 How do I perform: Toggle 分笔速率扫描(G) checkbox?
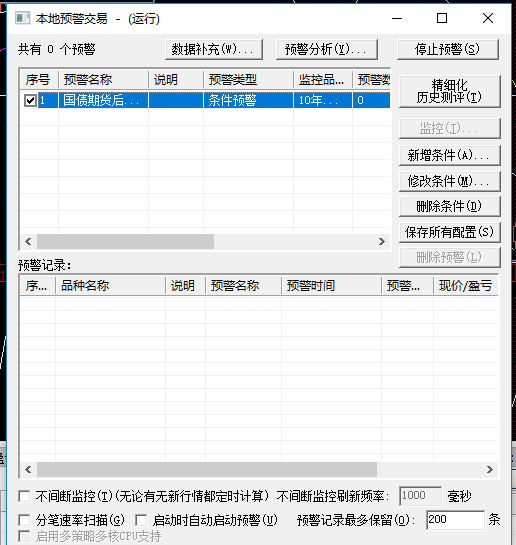pyautogui.click(x=24, y=520)
